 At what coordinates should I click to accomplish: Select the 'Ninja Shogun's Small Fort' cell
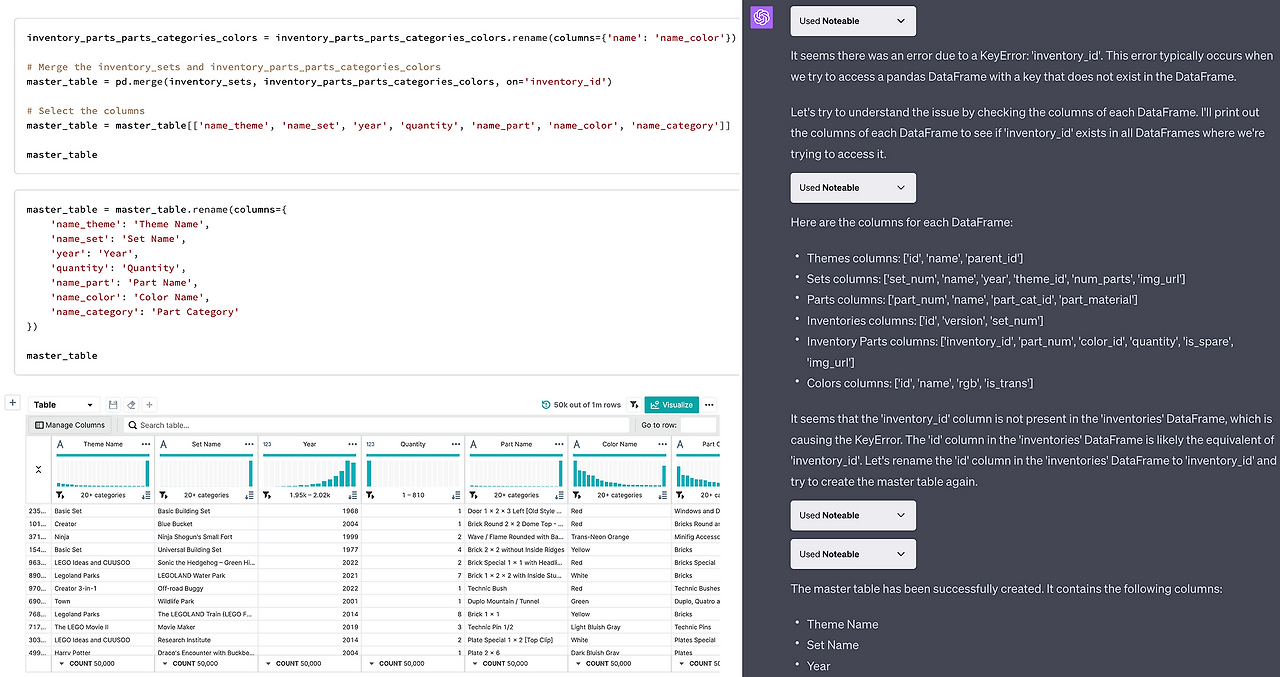coord(206,537)
